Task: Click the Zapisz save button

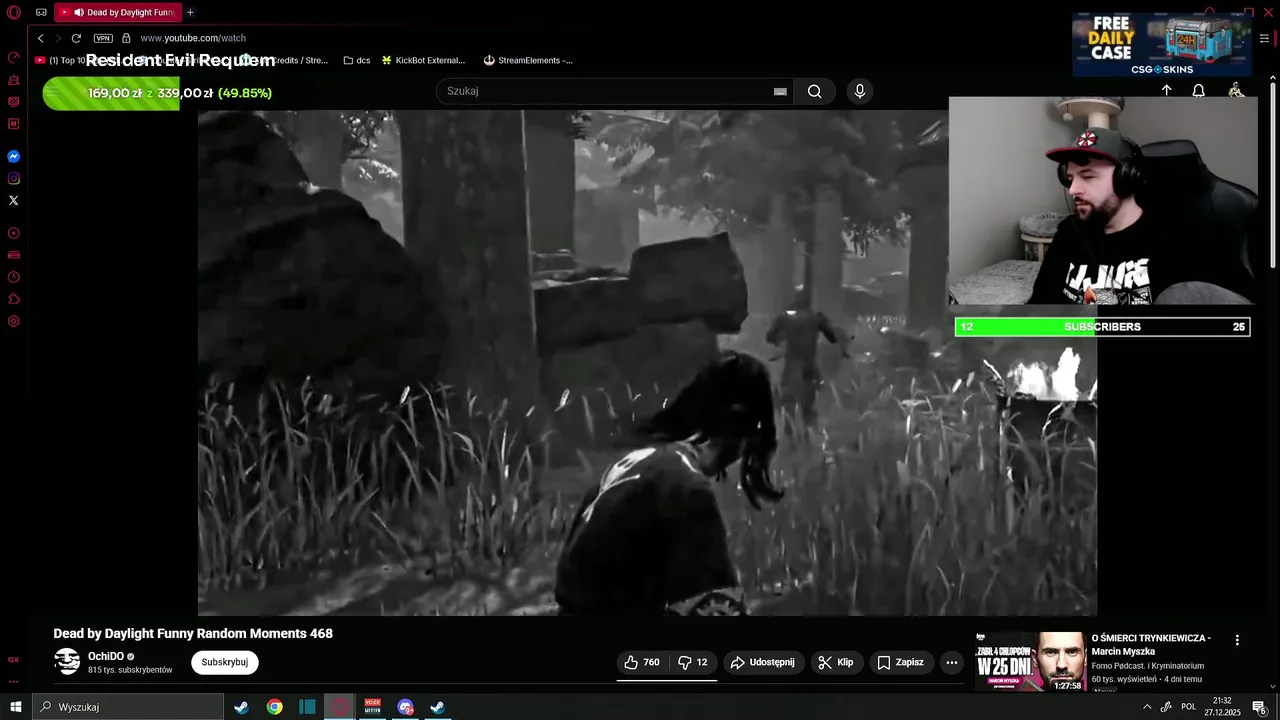Action: [x=900, y=662]
